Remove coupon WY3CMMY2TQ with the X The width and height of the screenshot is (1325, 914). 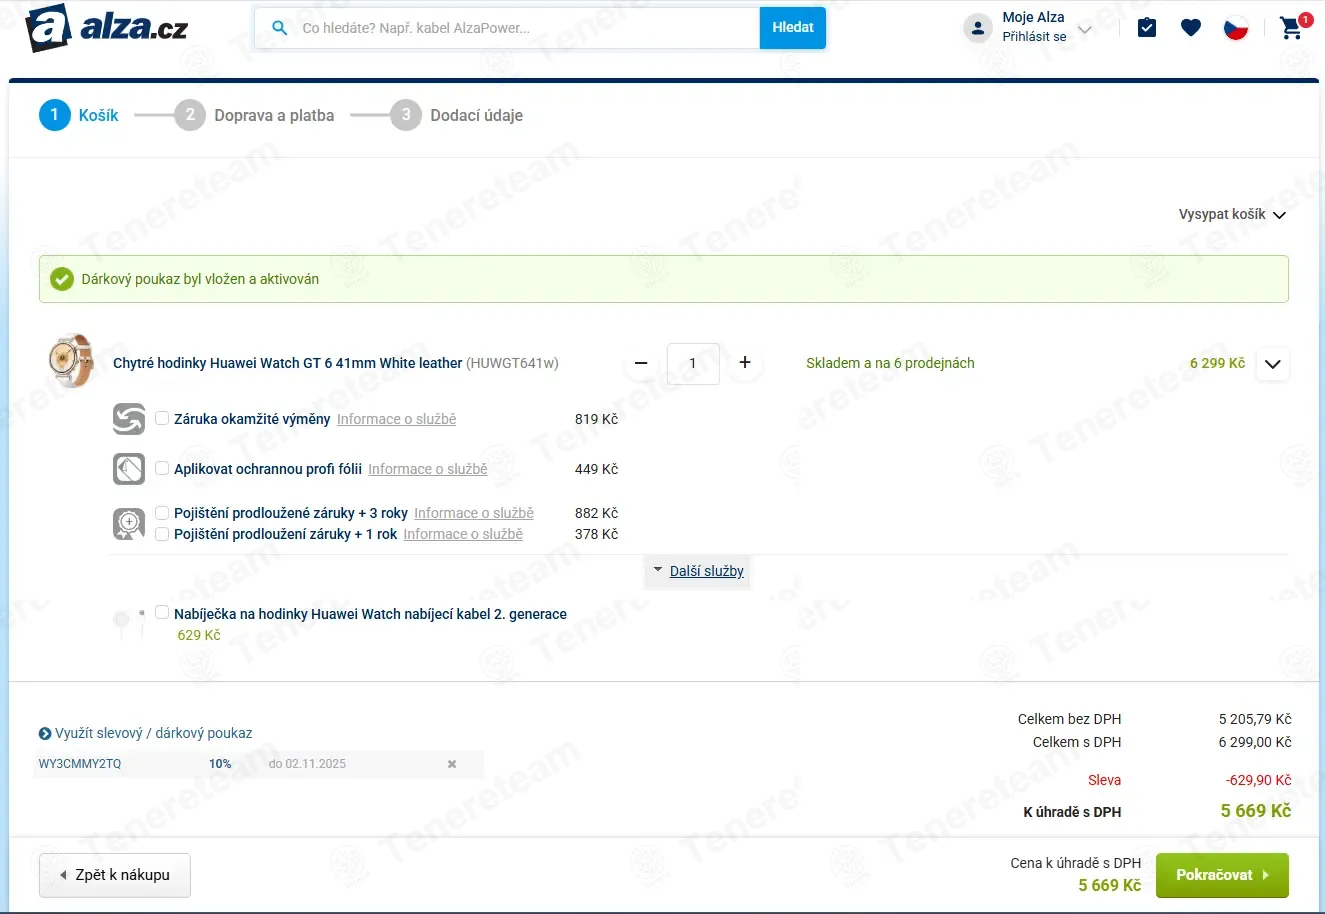451,764
